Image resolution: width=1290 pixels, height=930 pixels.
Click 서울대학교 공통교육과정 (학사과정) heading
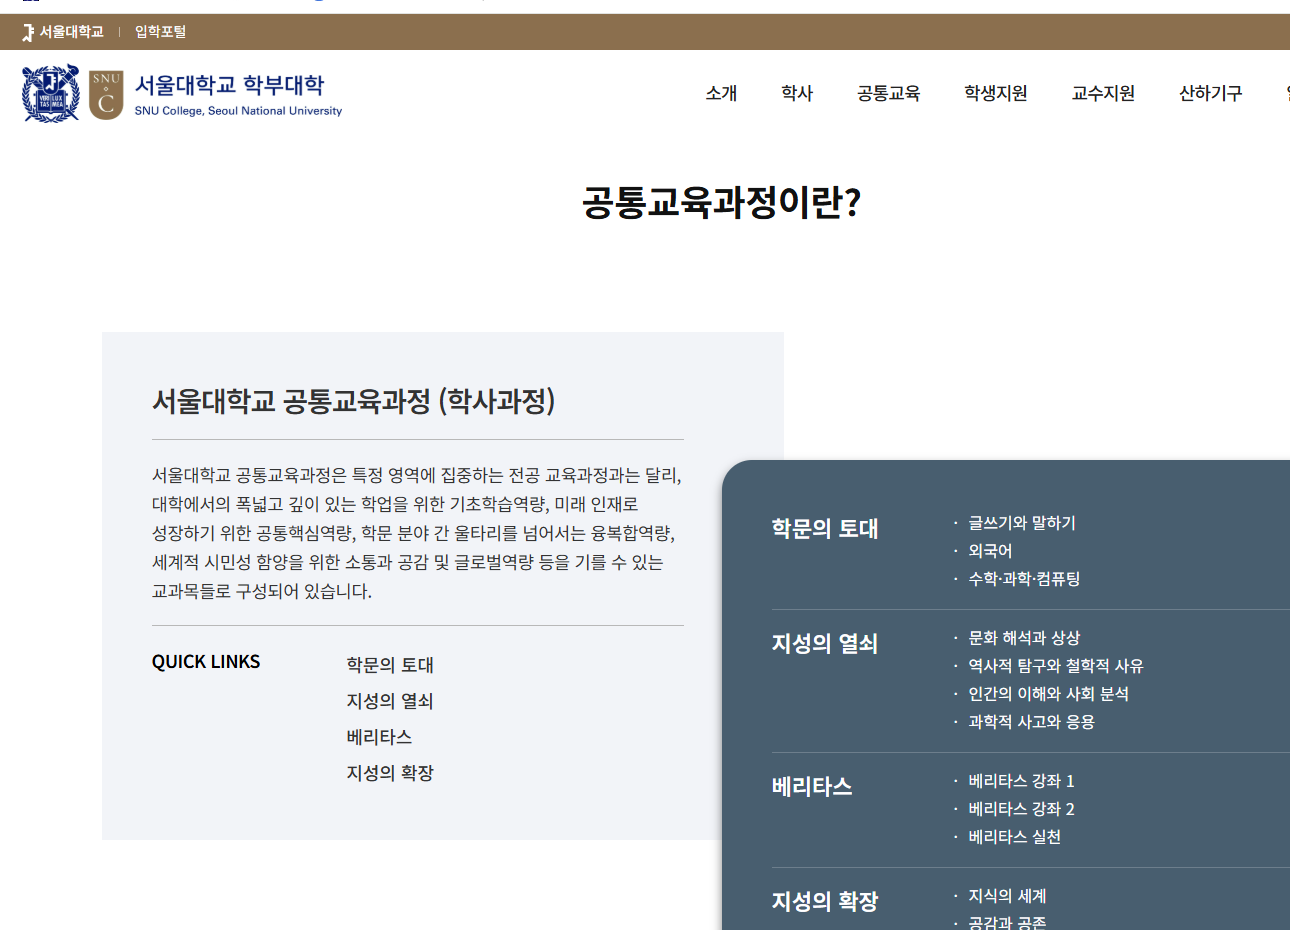point(353,401)
